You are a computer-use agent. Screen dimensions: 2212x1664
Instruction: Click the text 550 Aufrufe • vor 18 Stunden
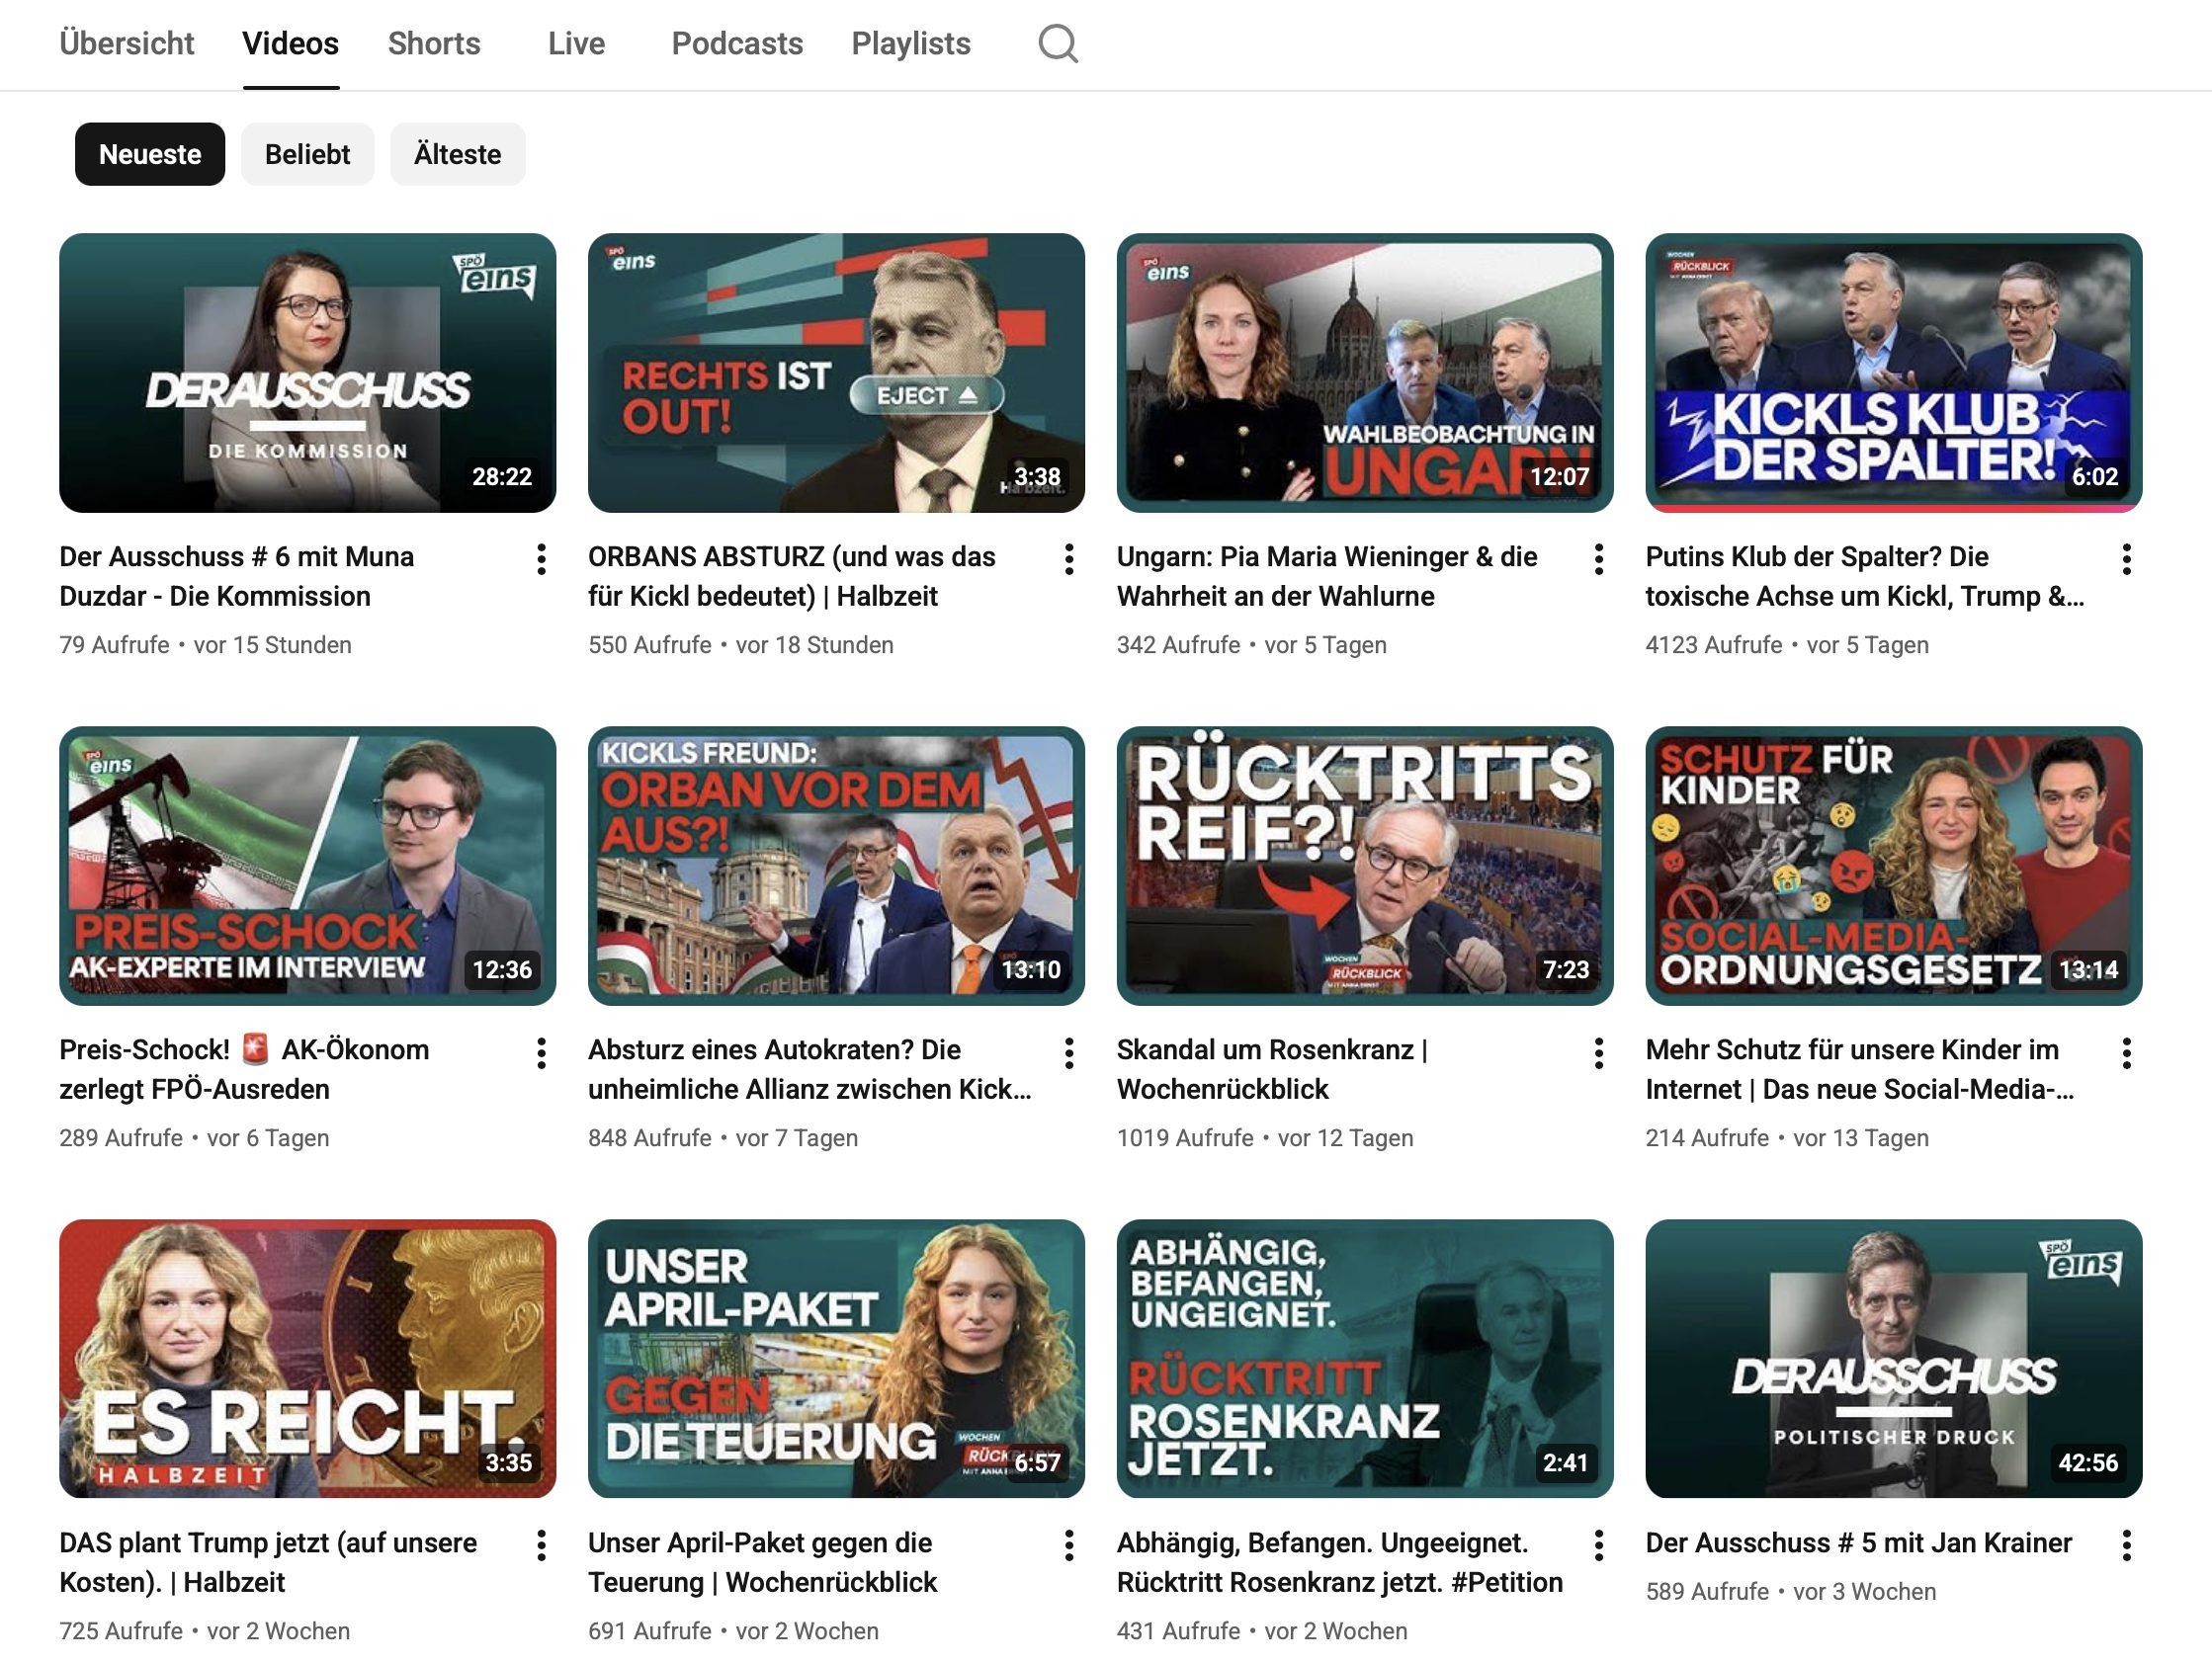pos(741,645)
